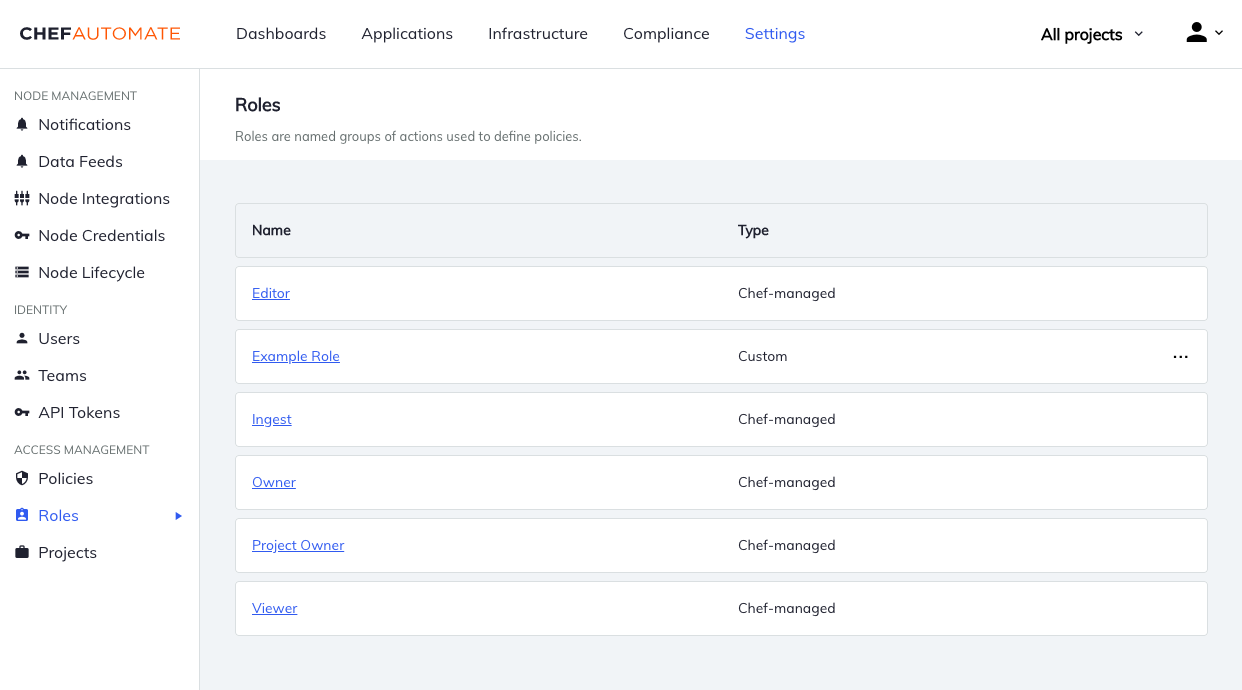
Task: Switch to the Compliance tab
Action: pyautogui.click(x=666, y=33)
